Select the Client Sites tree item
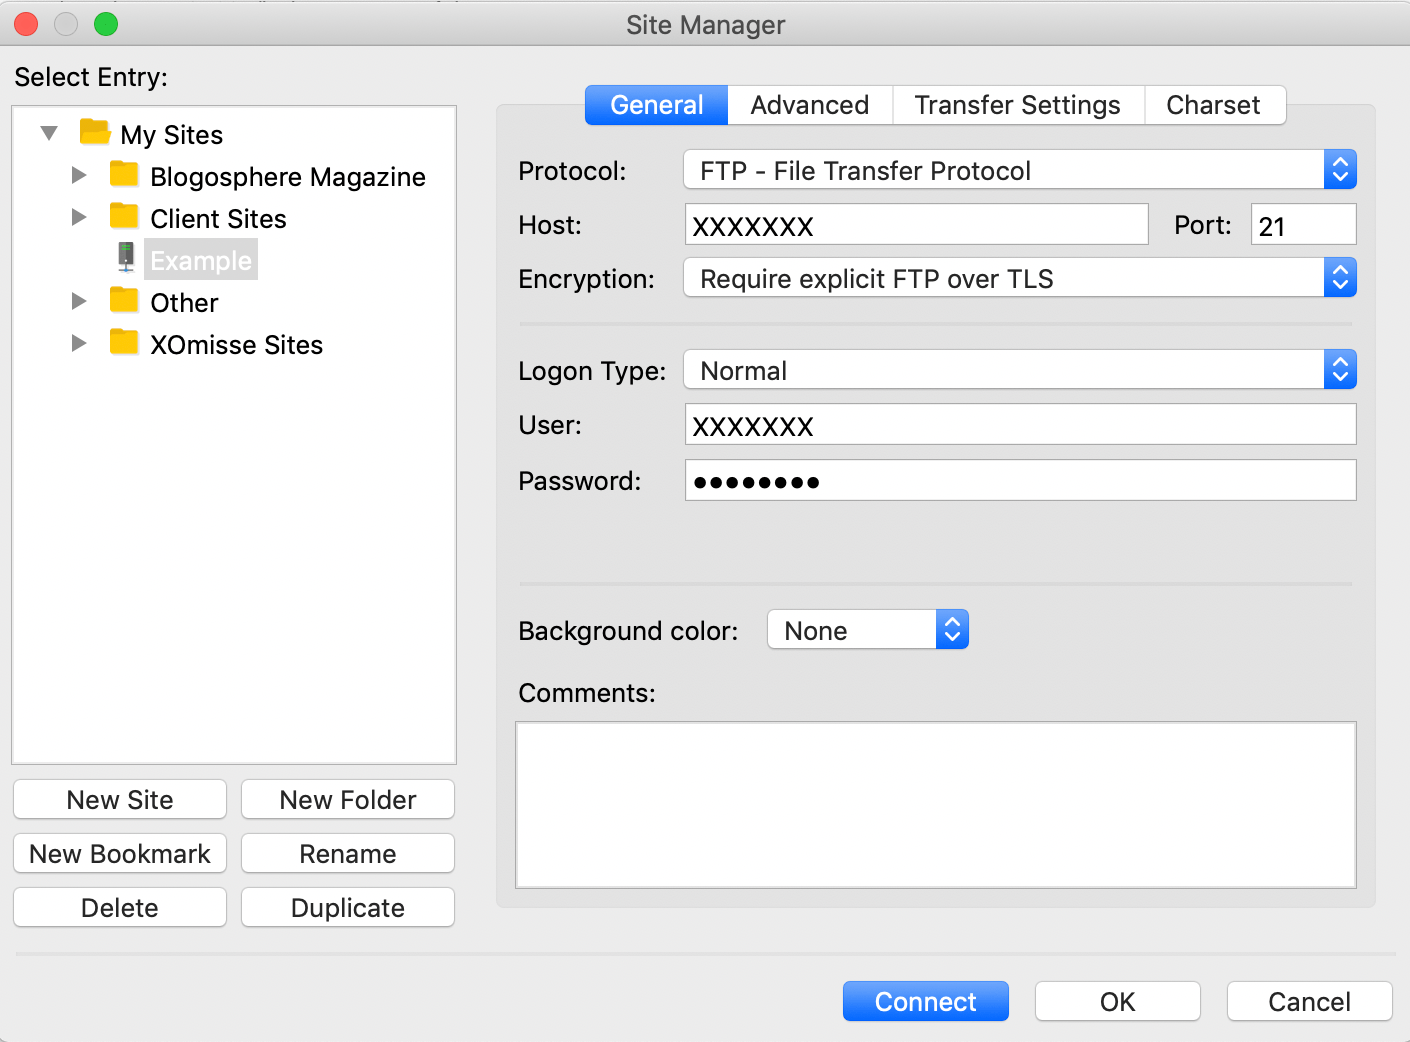 point(218,218)
